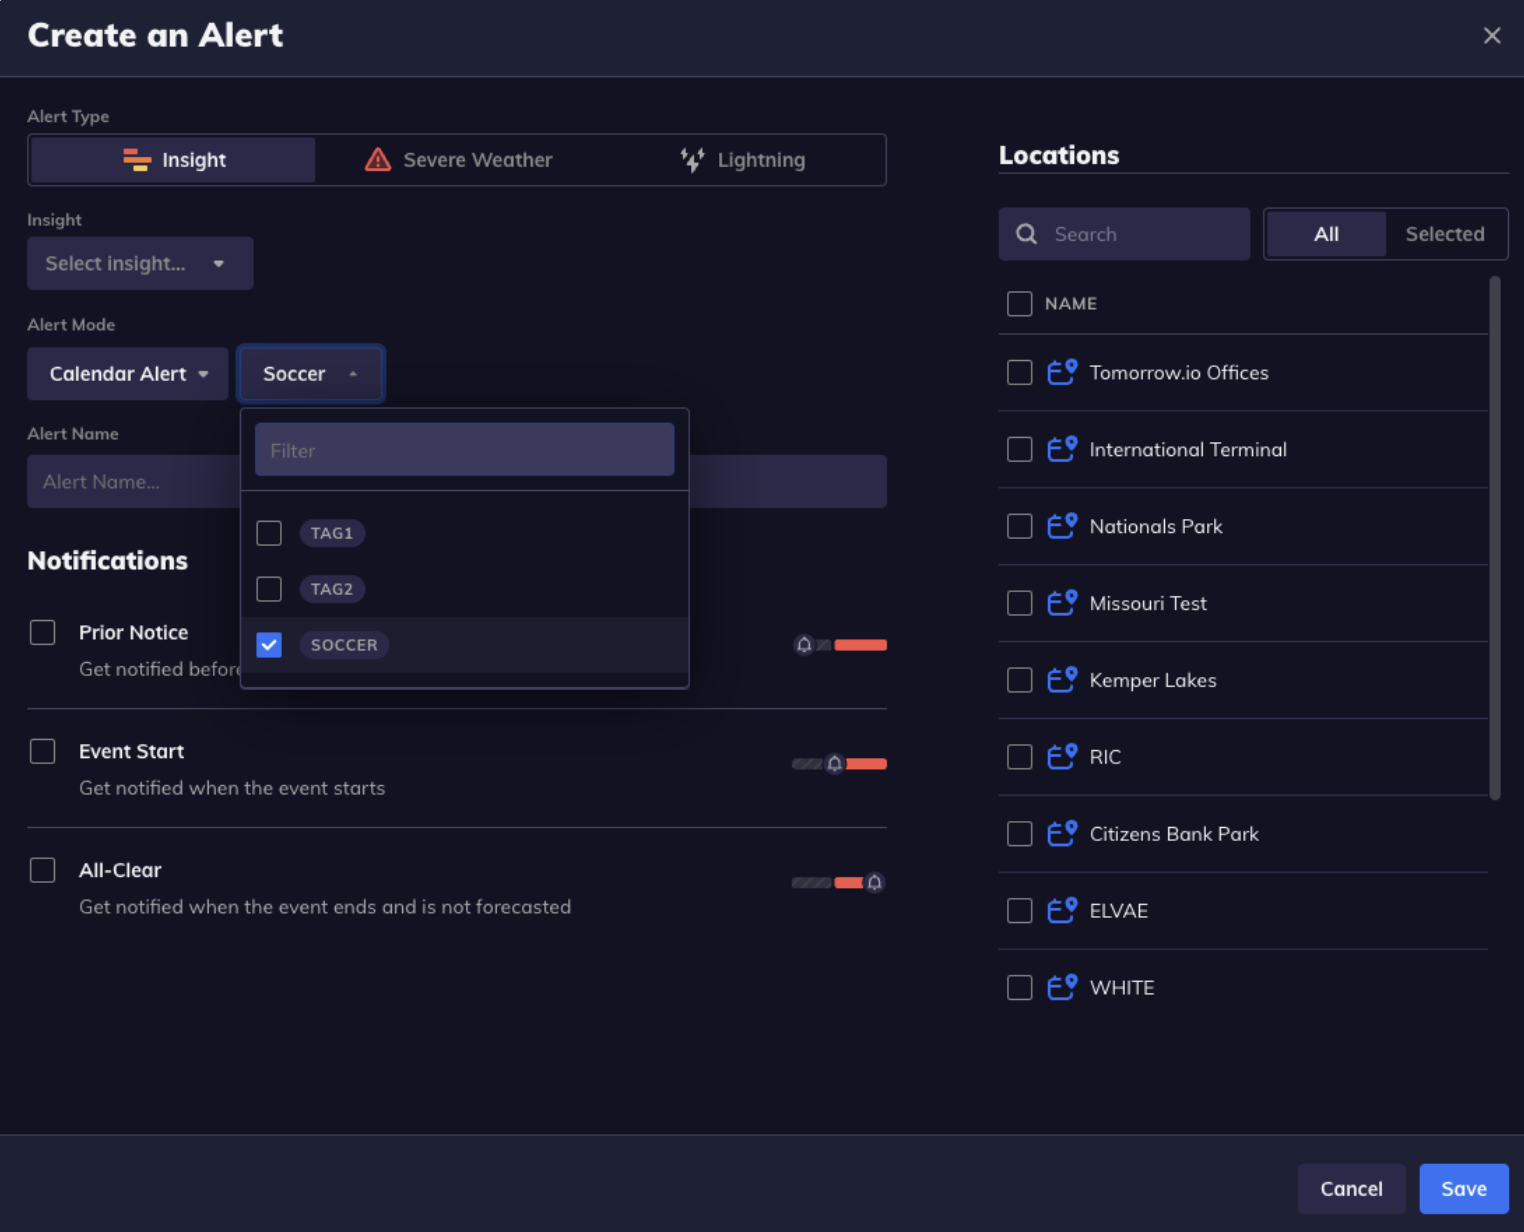Show only Selected locations tab
The image size is (1524, 1232).
coord(1444,234)
